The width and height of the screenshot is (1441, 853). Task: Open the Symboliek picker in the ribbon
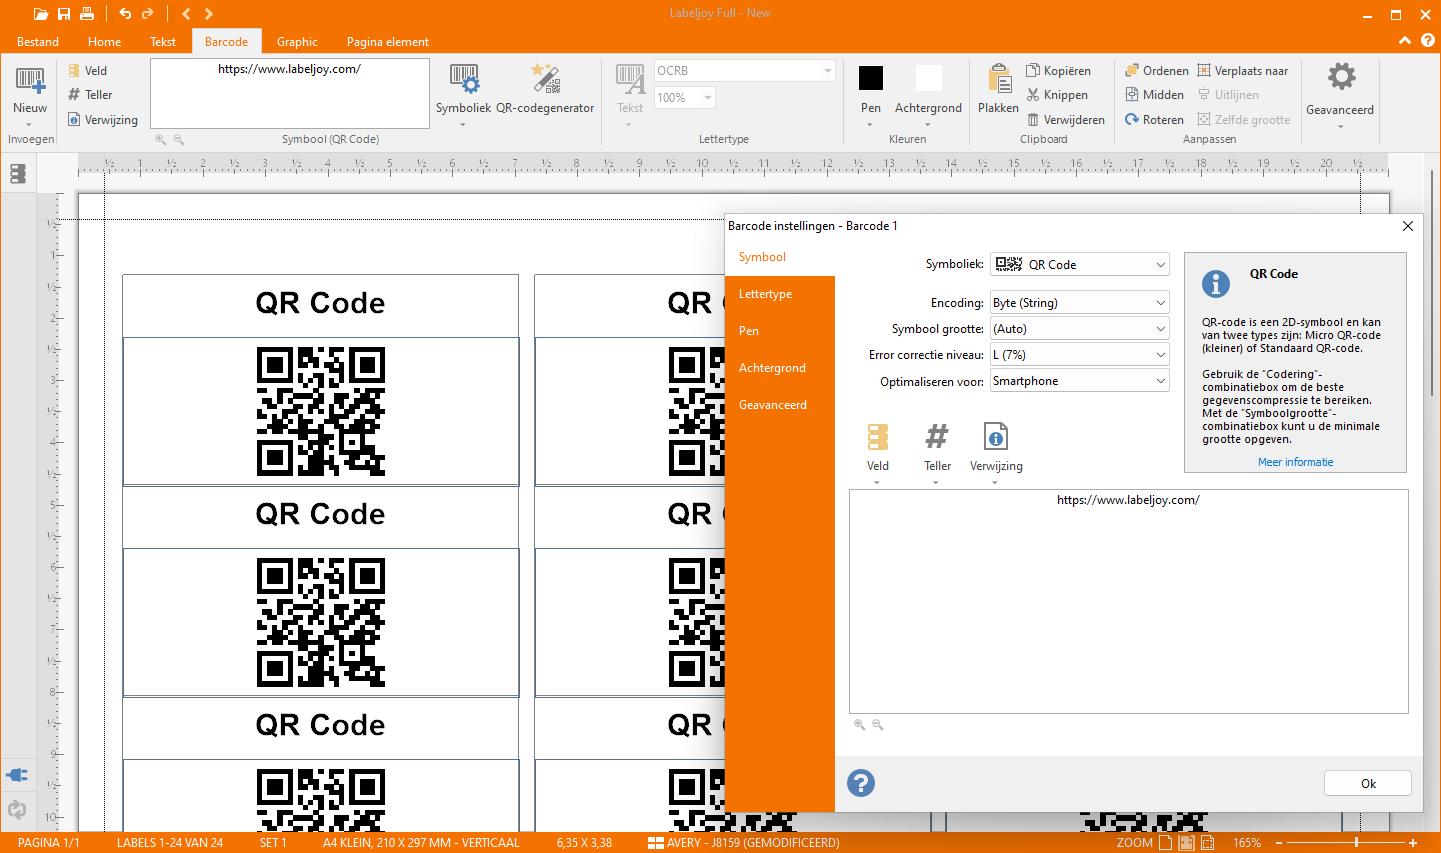[463, 95]
